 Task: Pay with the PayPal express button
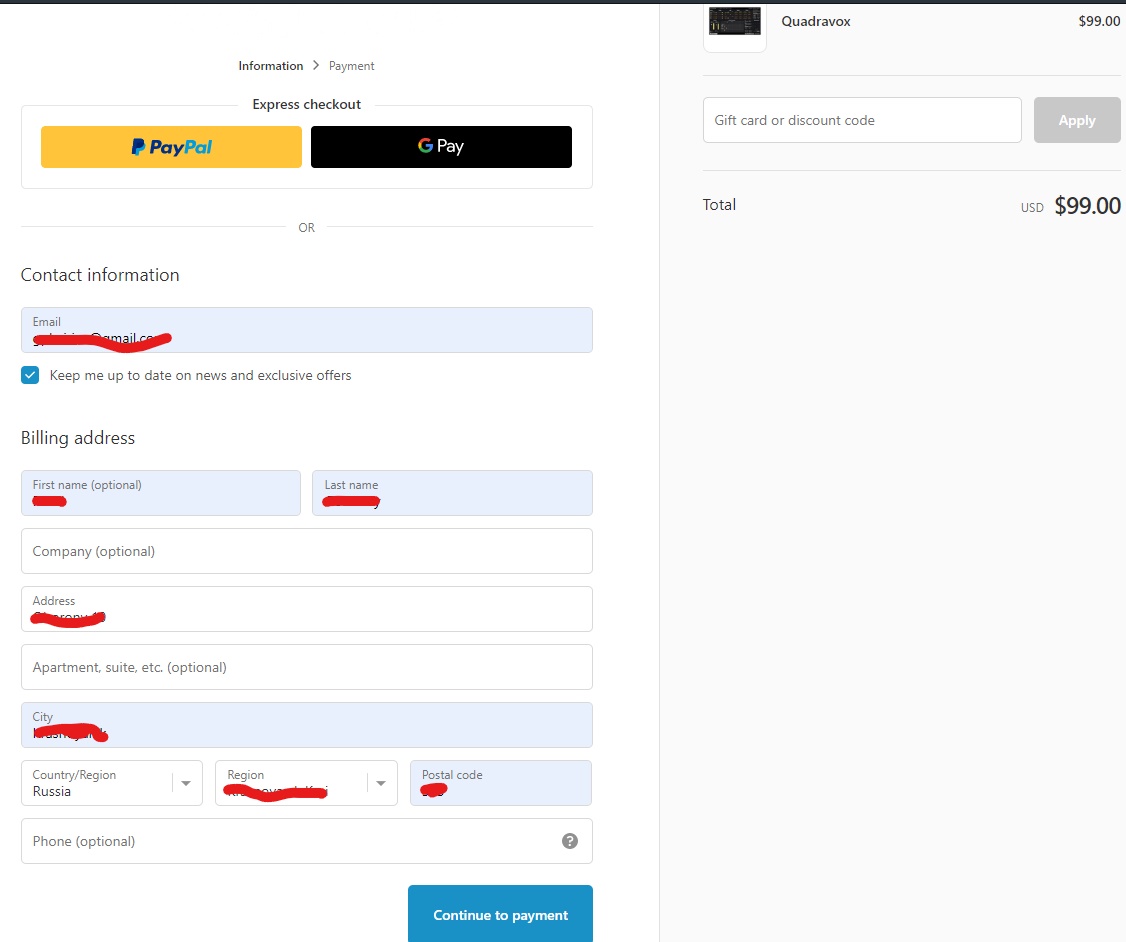pos(171,147)
